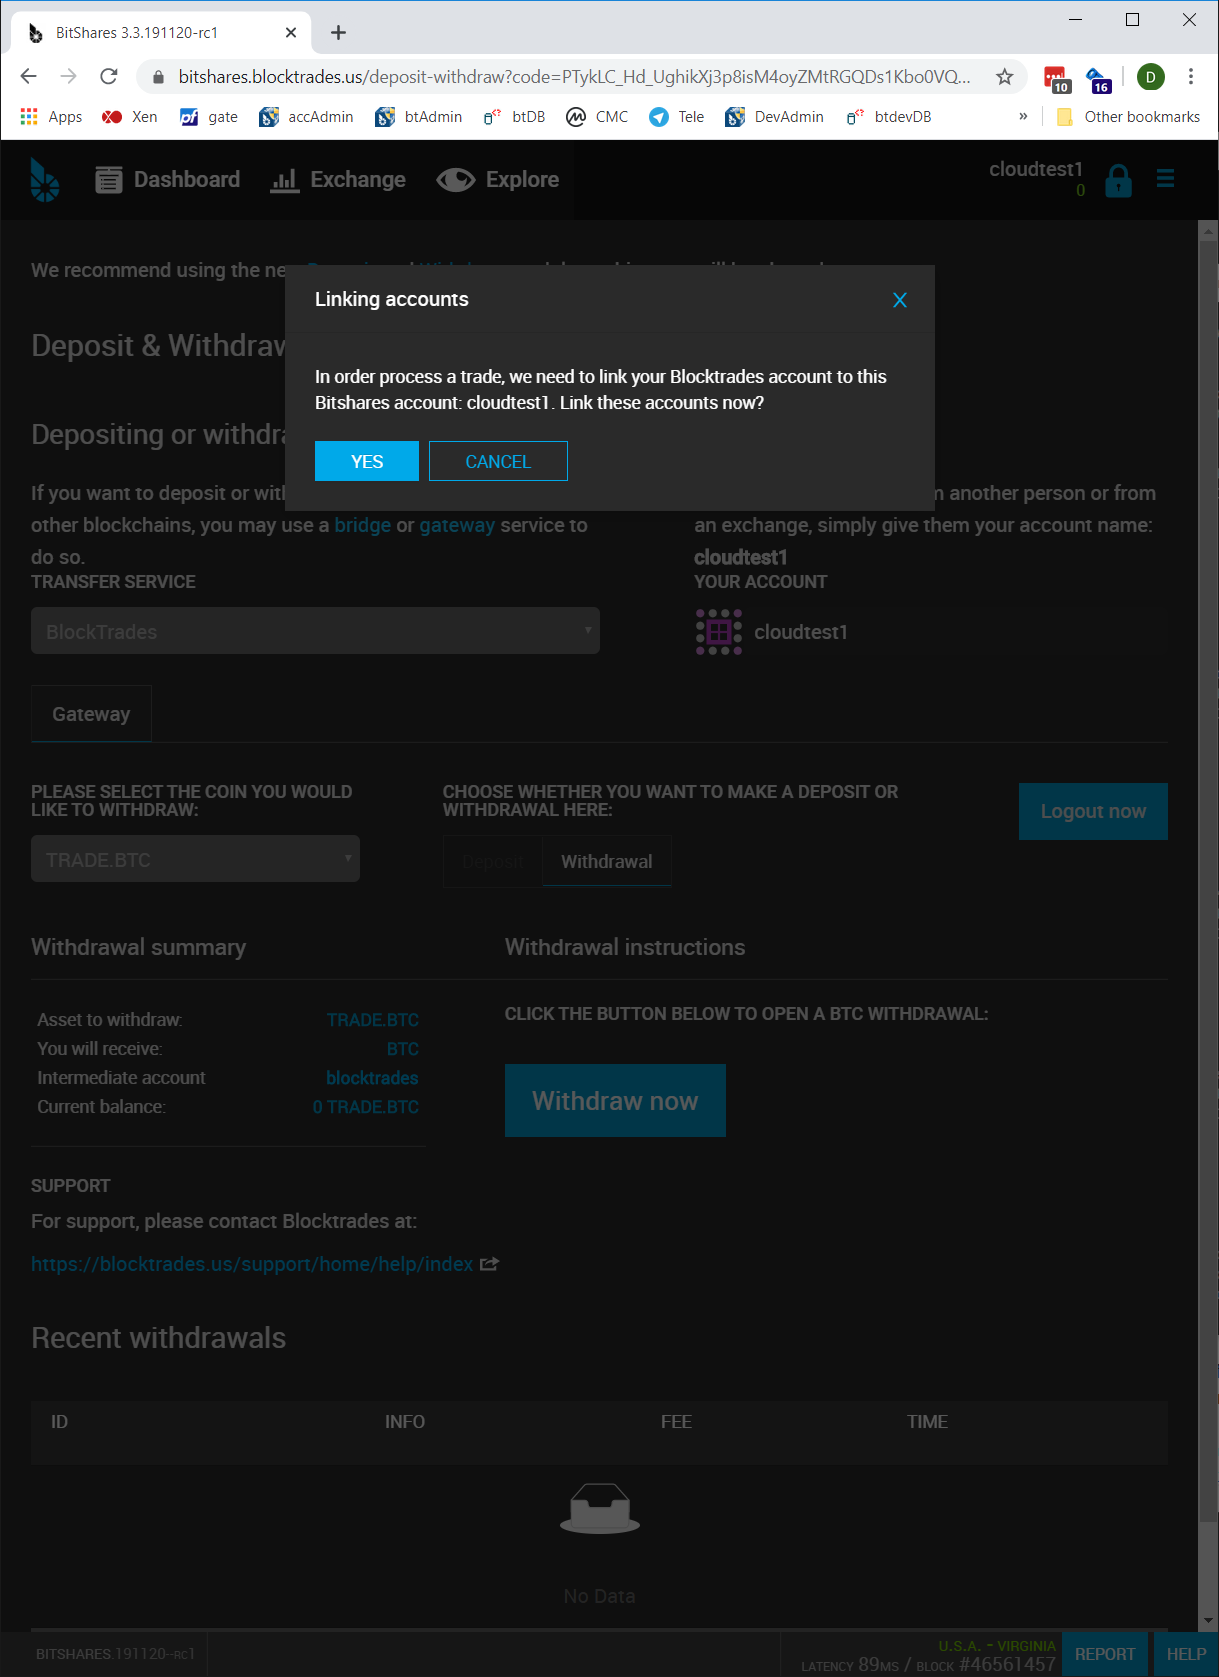The height and width of the screenshot is (1677, 1219).
Task: Click the BITSHARES.191120-rc1 version label
Action: point(115,1654)
